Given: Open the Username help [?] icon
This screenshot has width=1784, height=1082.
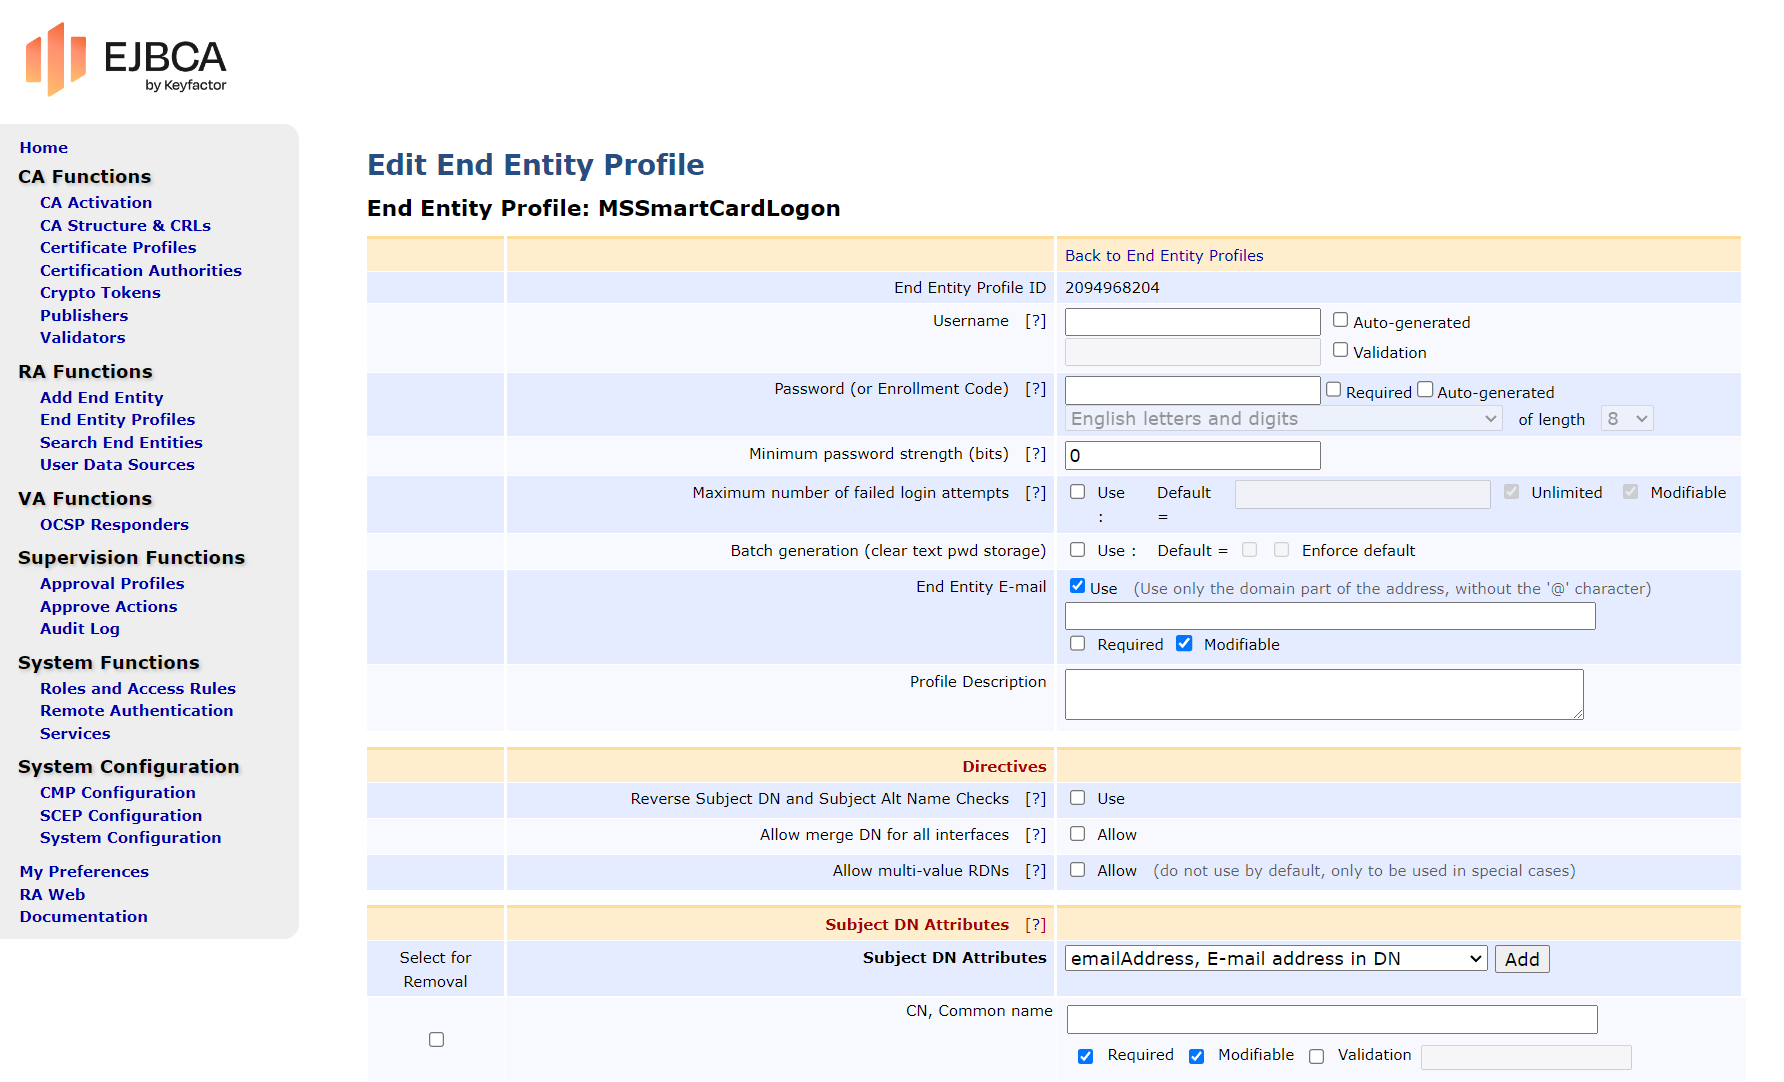Looking at the screenshot, I should point(1035,321).
